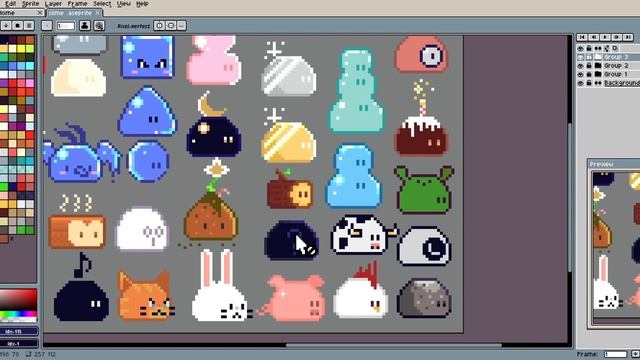
Task: Click the last icon in timeline header
Action: (615, 49)
